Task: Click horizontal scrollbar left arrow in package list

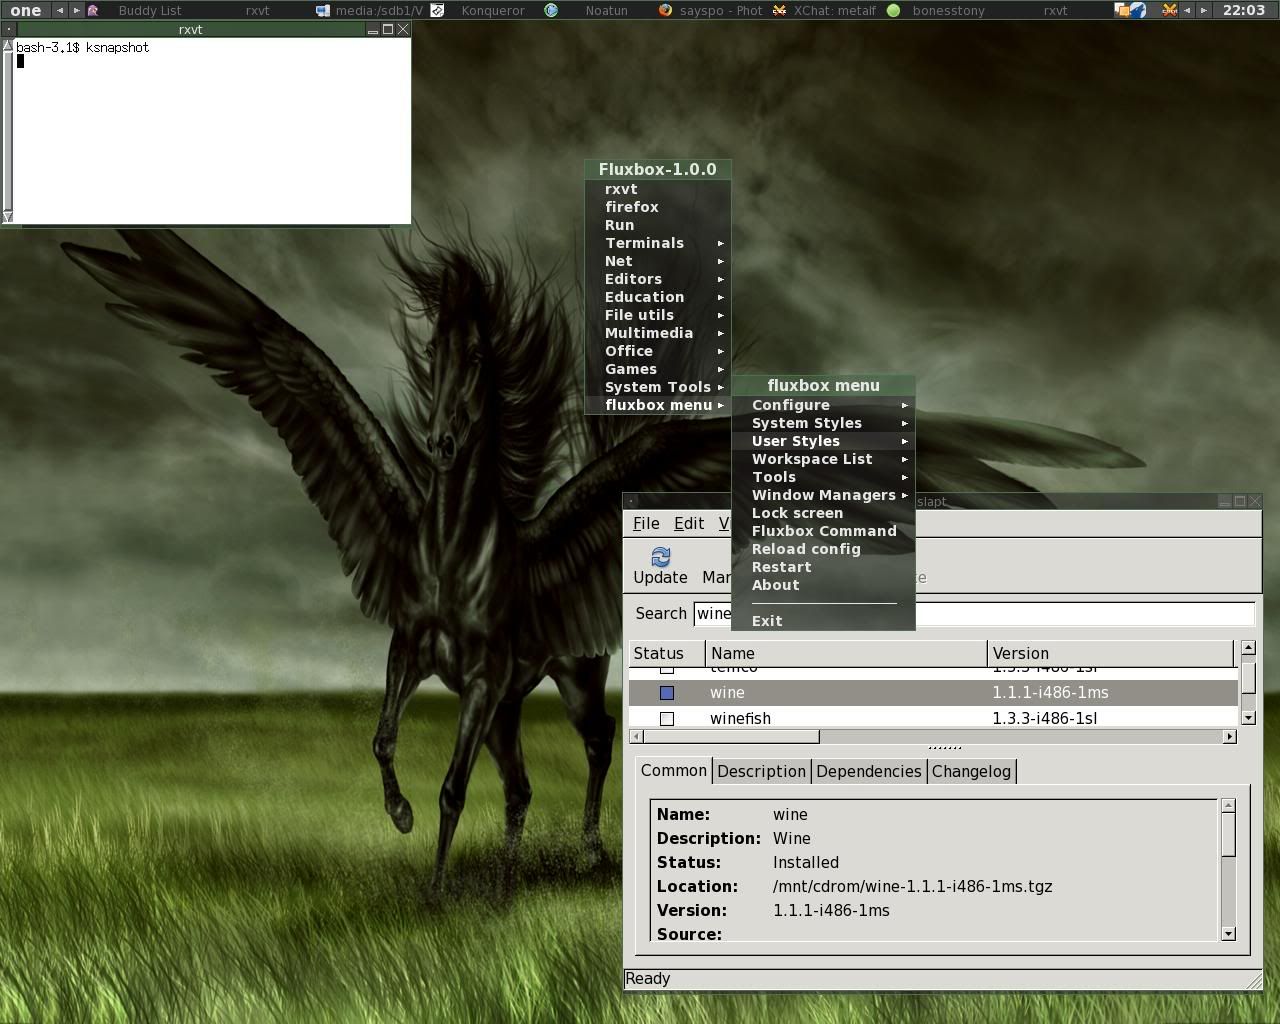Action: point(635,736)
